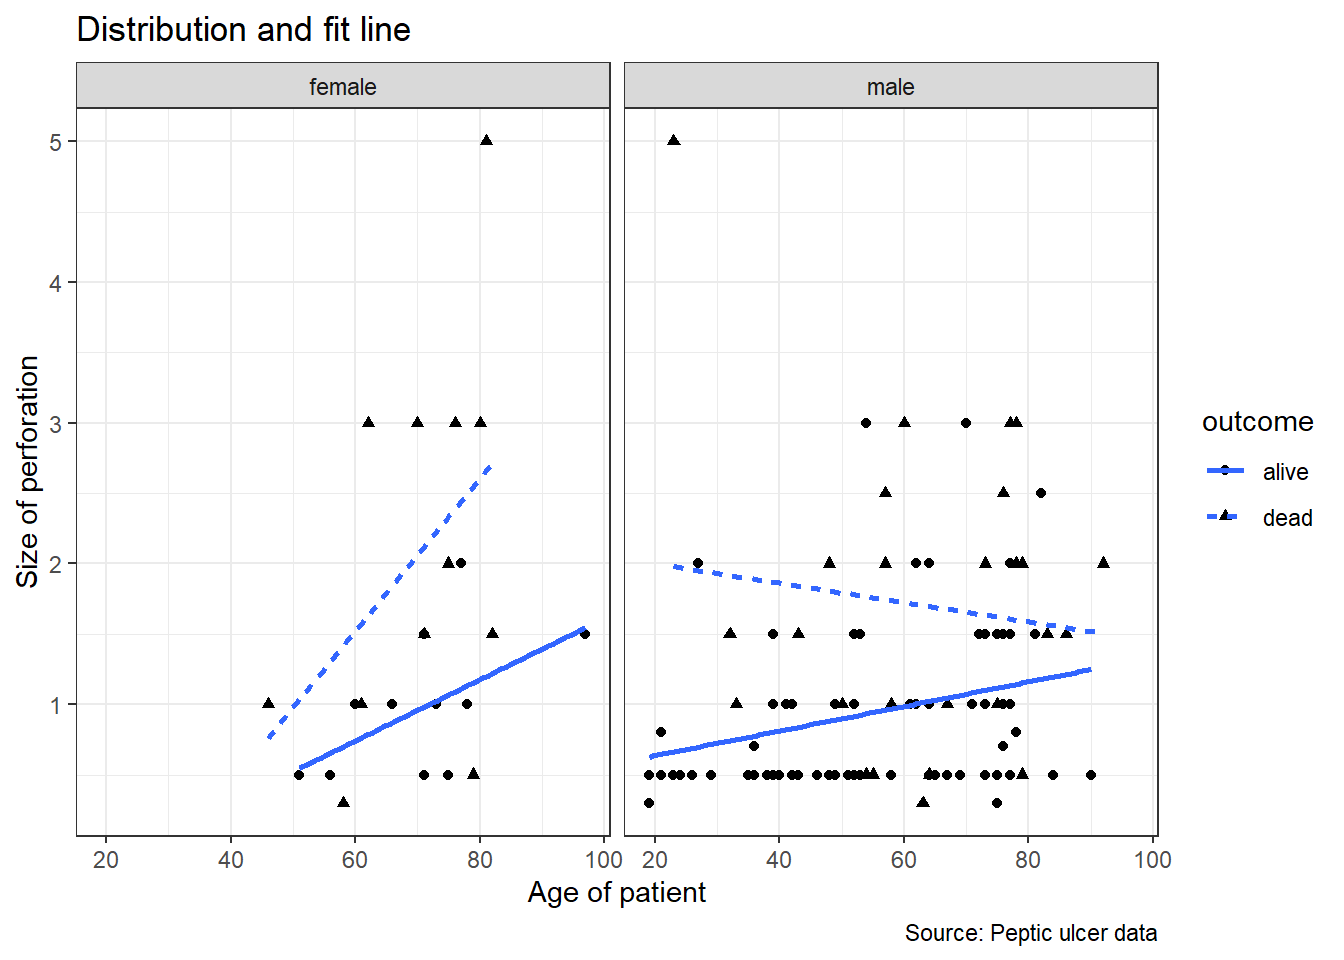Click the y-axis tick label 5
The image size is (1344, 960).
56,142
